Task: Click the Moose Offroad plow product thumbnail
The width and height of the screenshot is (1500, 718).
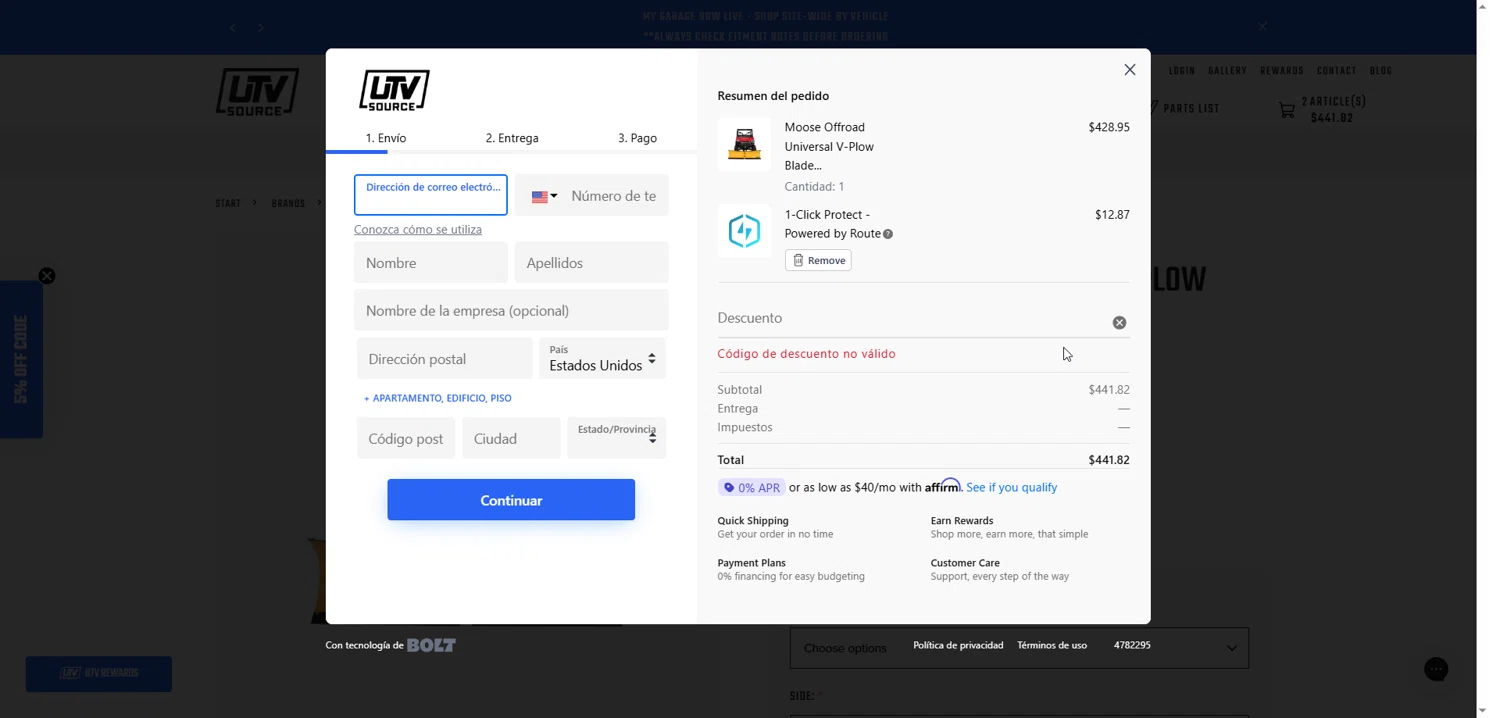Action: [x=744, y=144]
